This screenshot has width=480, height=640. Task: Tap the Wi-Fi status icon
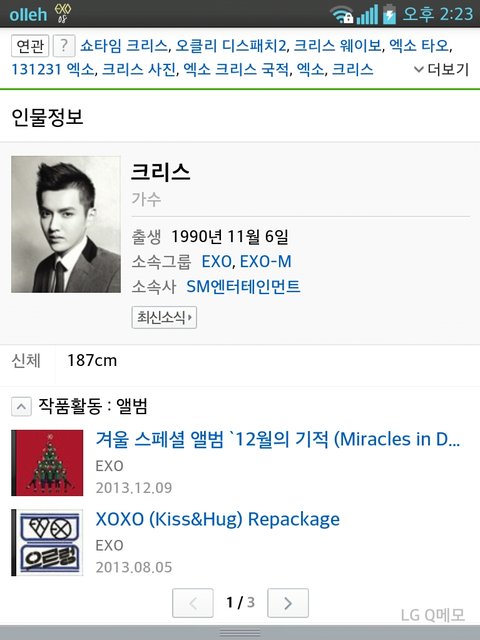tap(342, 15)
